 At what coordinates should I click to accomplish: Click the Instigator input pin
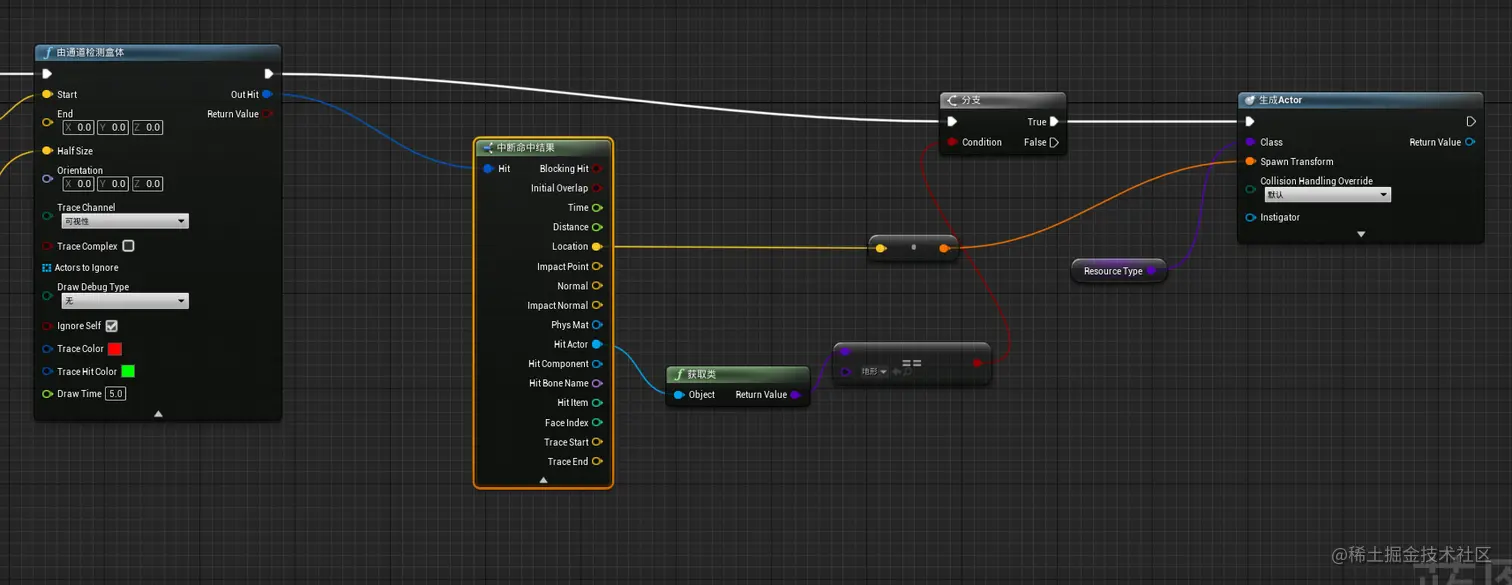pos(1250,218)
